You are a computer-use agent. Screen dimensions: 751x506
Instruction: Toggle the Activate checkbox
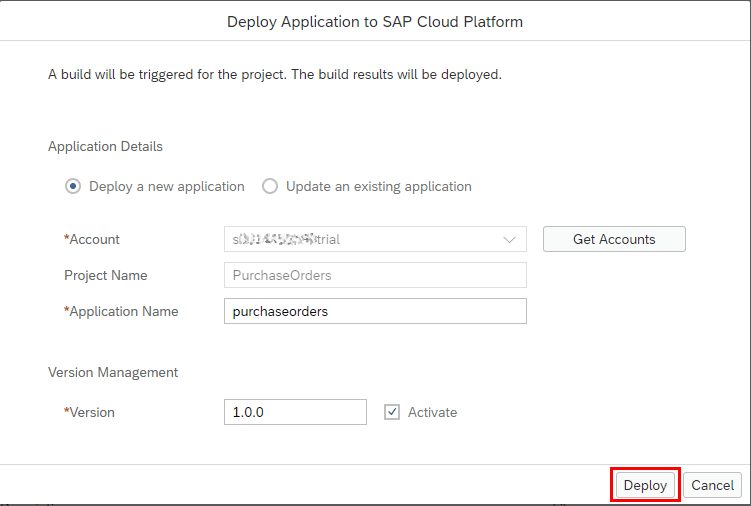(392, 412)
